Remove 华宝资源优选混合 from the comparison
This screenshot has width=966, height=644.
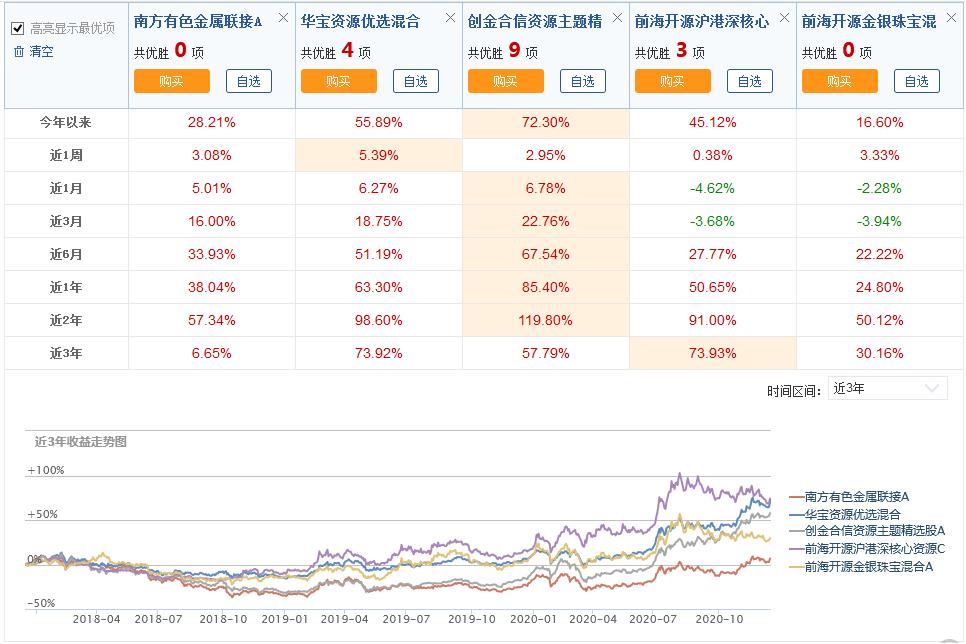pyautogui.click(x=448, y=18)
